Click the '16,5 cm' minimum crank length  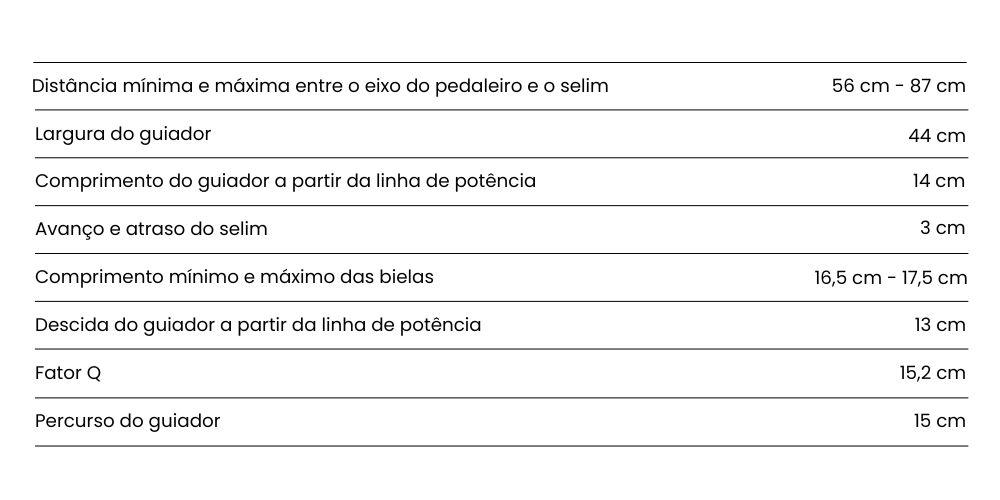(847, 278)
